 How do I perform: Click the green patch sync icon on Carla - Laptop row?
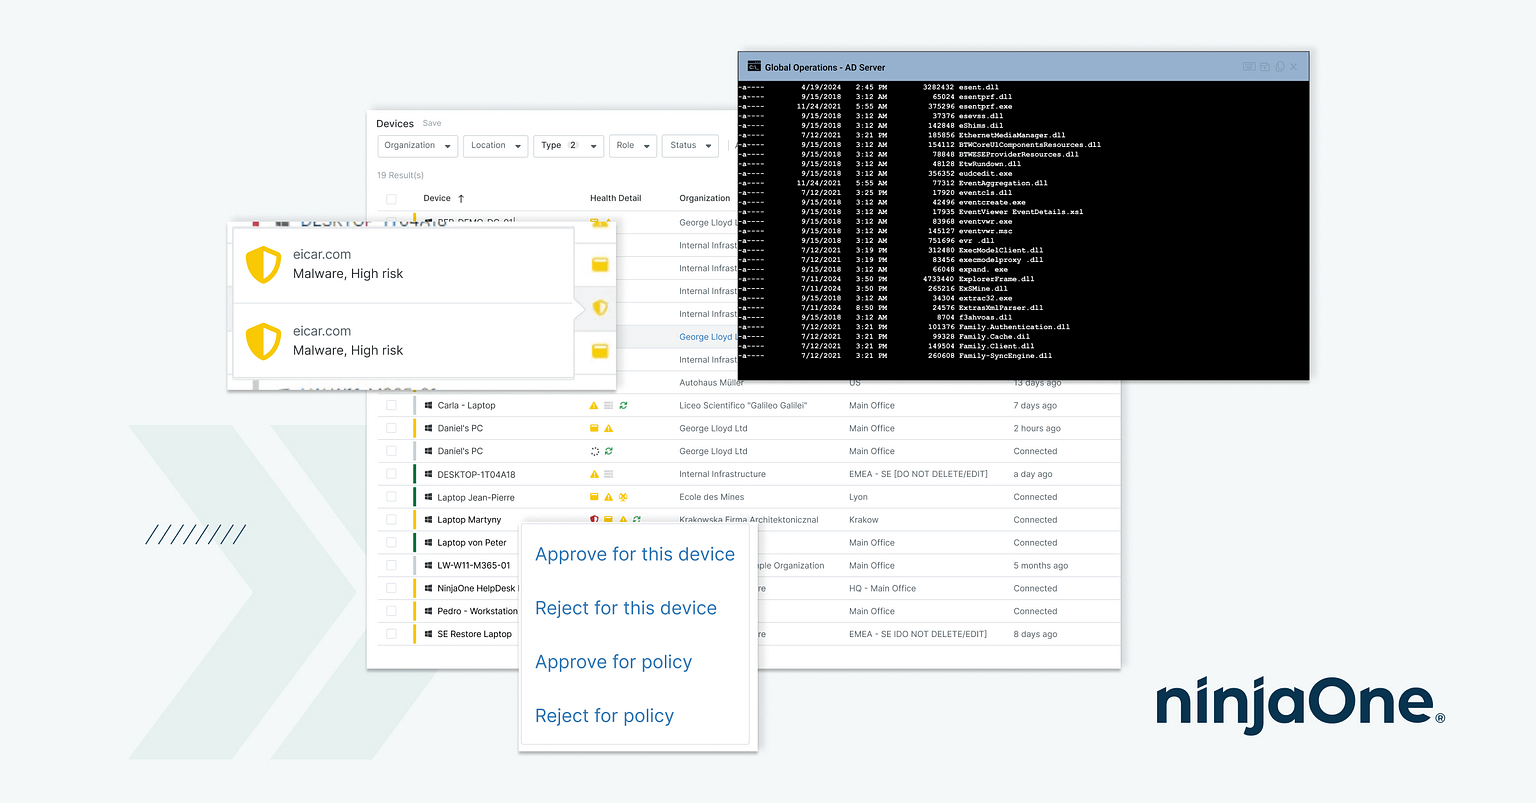622,405
